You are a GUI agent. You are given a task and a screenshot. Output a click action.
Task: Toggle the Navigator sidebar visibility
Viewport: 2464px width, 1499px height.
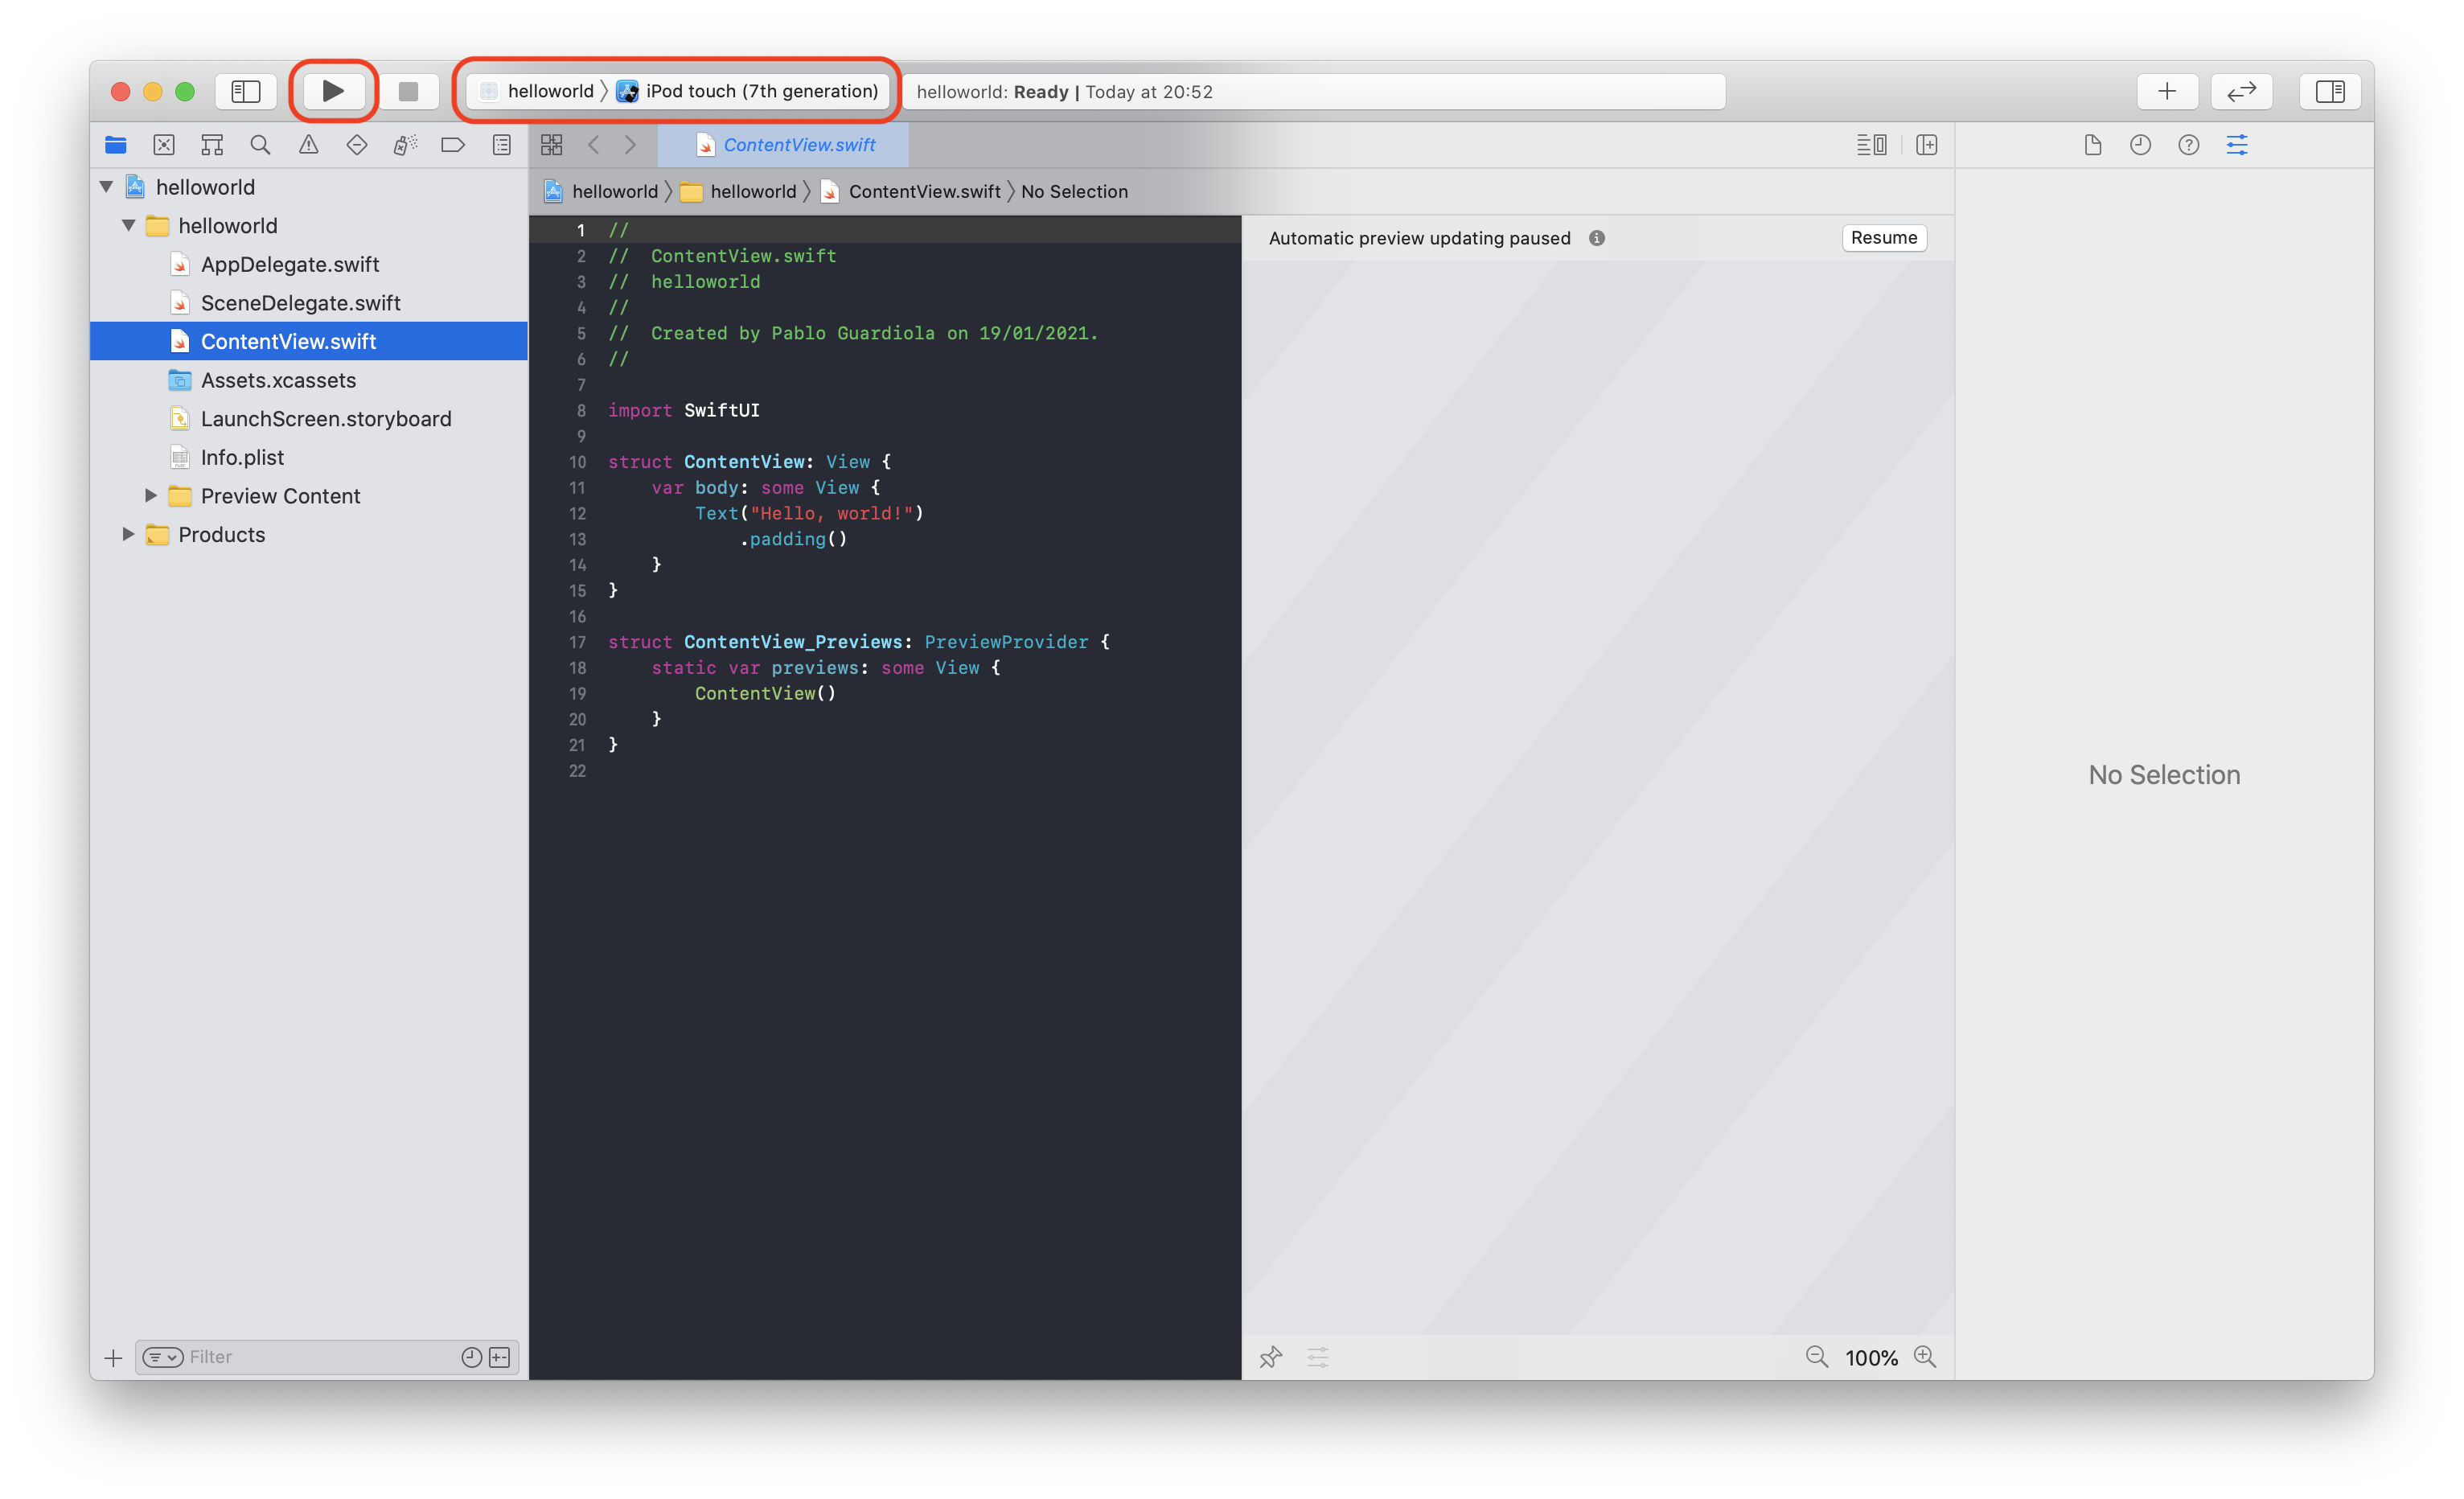(x=246, y=91)
